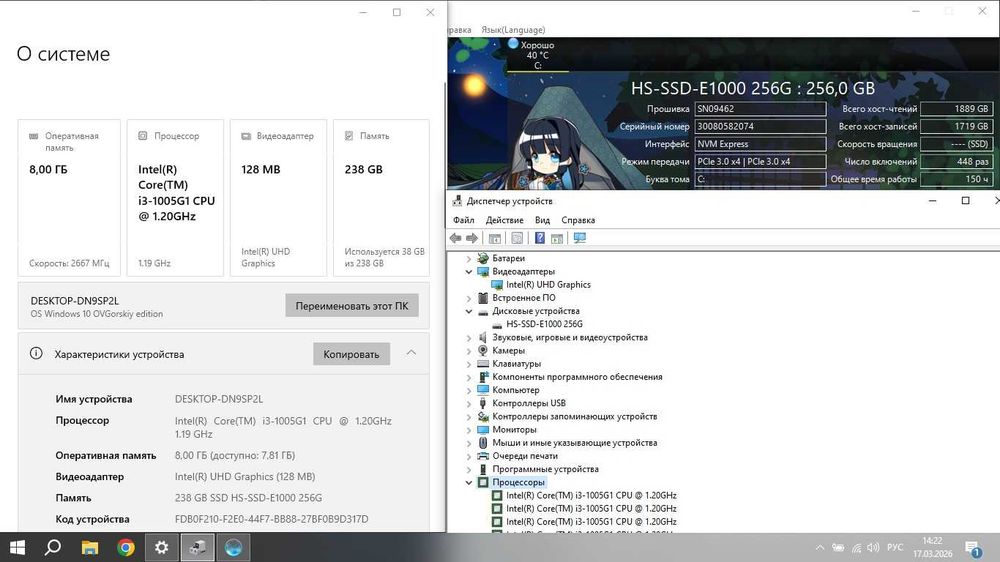Open Вид menu in Device Manager
1000x562 pixels.
[542, 220]
